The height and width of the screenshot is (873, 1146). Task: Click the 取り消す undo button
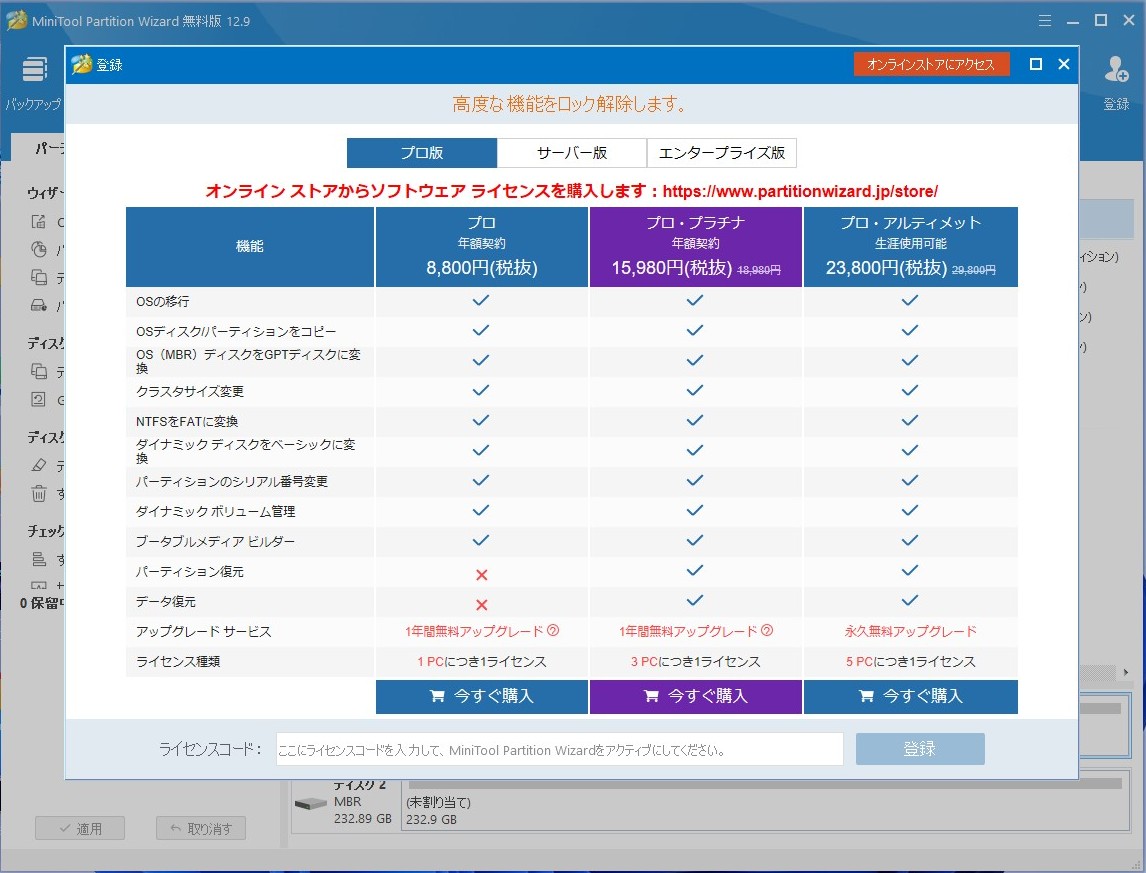[201, 828]
